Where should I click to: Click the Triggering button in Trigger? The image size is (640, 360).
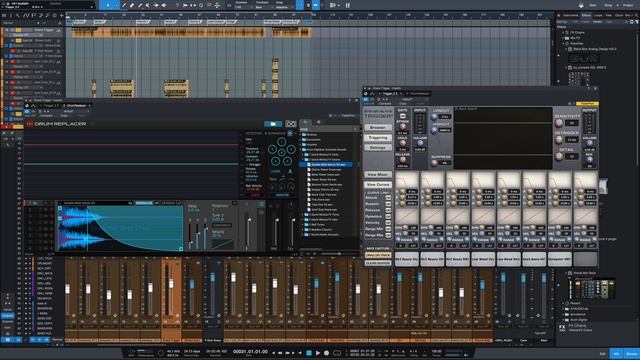(378, 138)
